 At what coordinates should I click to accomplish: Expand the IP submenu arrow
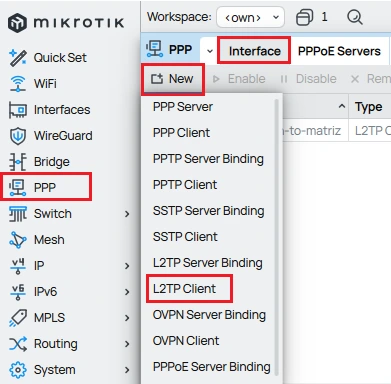[127, 266]
